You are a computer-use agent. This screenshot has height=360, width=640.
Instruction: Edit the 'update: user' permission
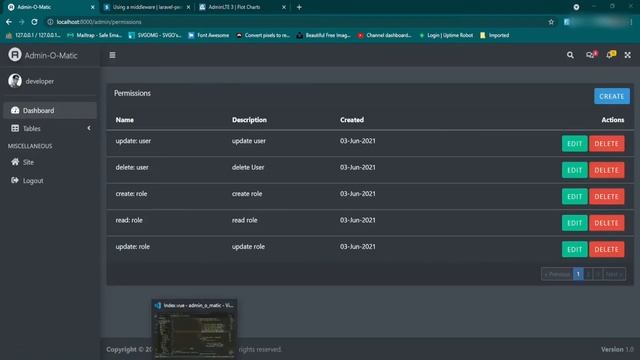[x=574, y=144]
